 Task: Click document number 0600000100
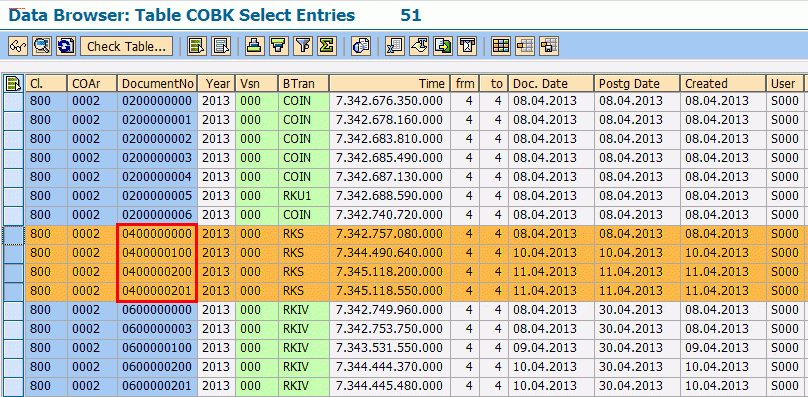click(157, 348)
